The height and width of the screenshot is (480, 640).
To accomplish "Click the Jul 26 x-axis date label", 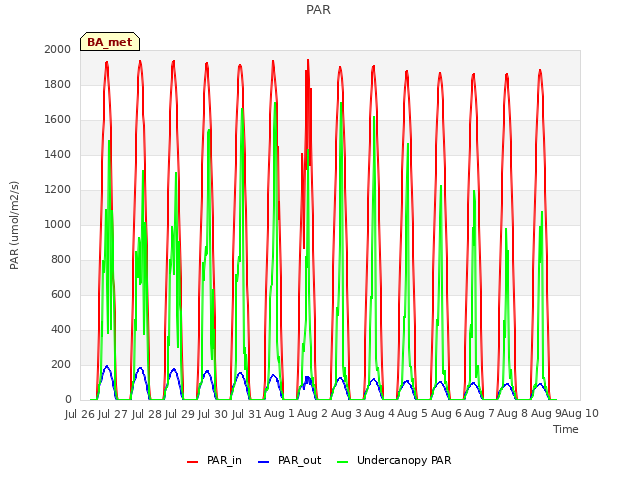I will coord(80,414).
